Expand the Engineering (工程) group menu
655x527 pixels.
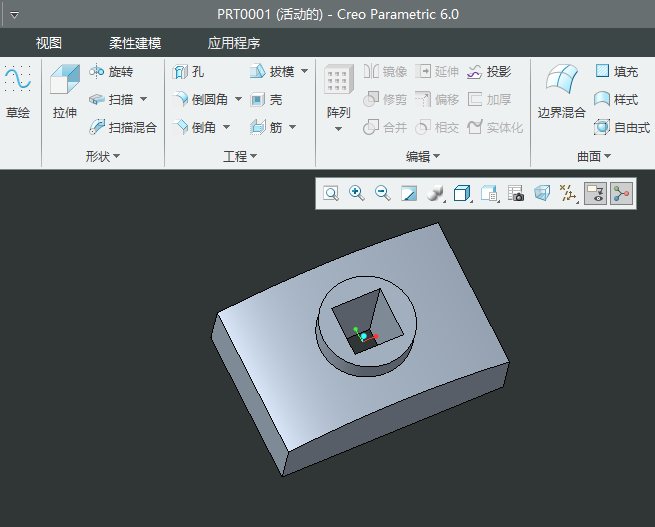[240, 157]
